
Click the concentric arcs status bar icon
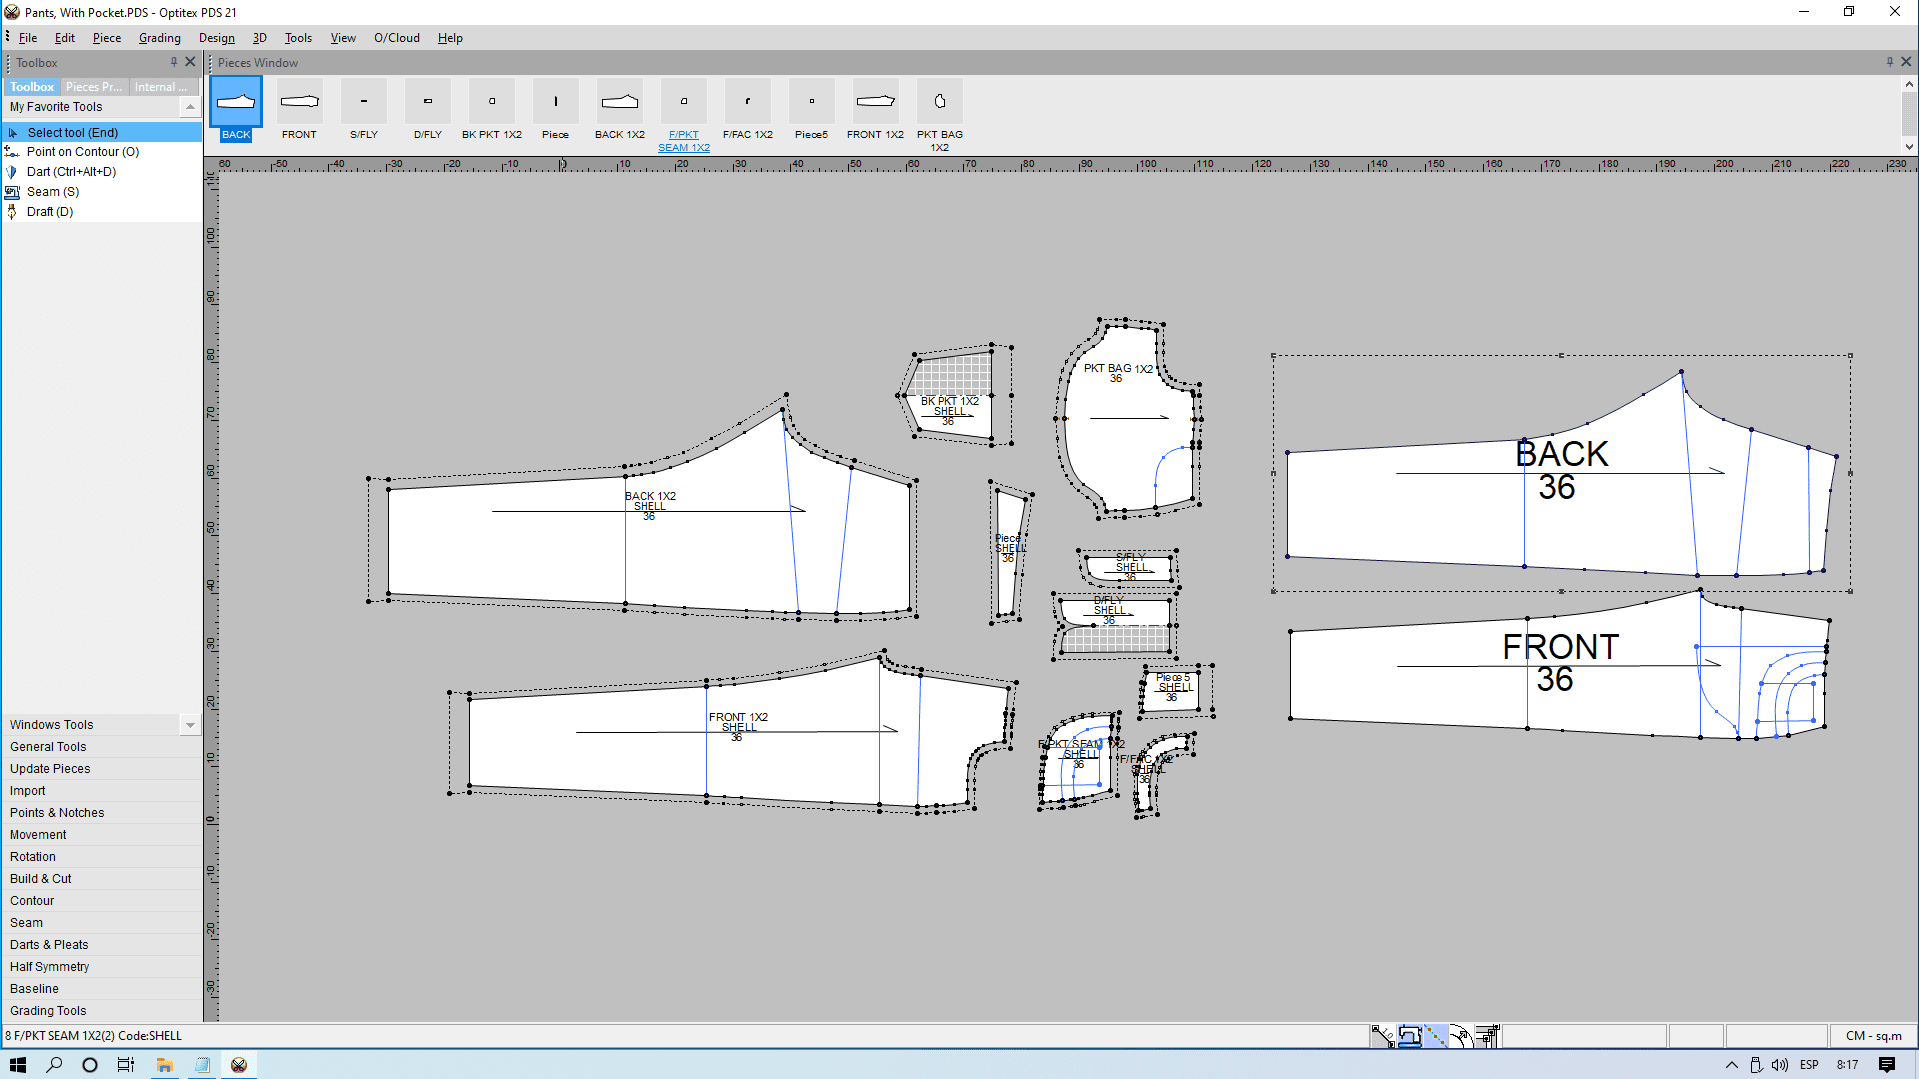[x=1461, y=1036]
